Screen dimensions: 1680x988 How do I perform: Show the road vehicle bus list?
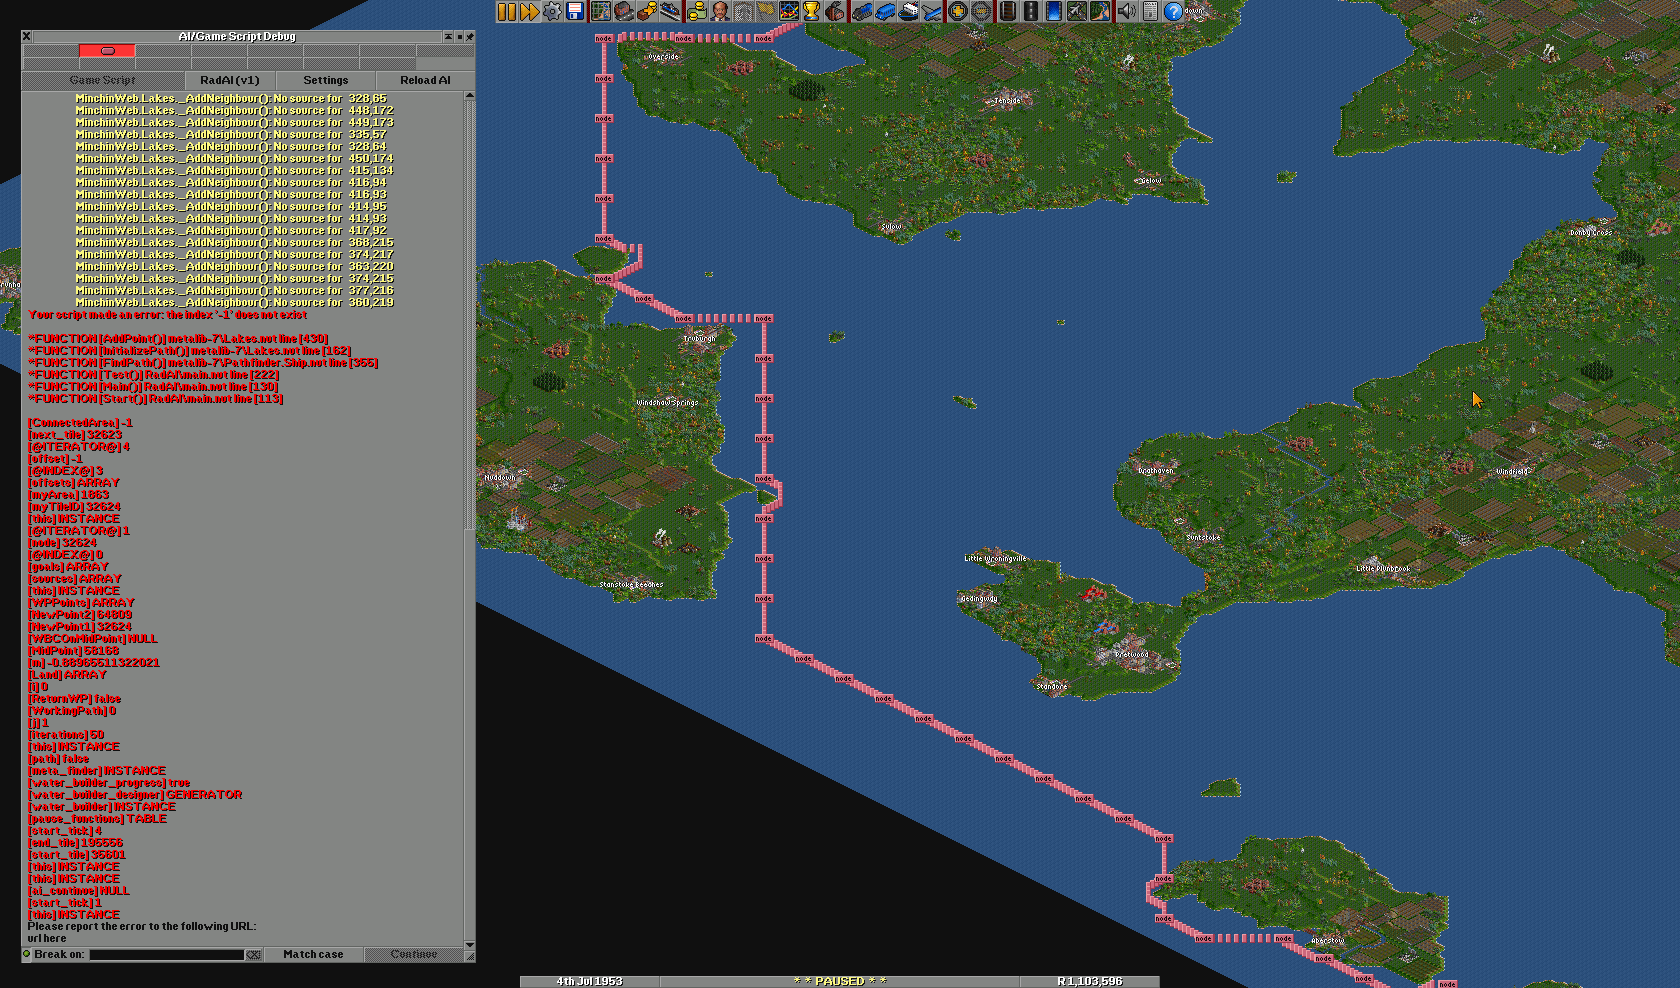coord(885,12)
